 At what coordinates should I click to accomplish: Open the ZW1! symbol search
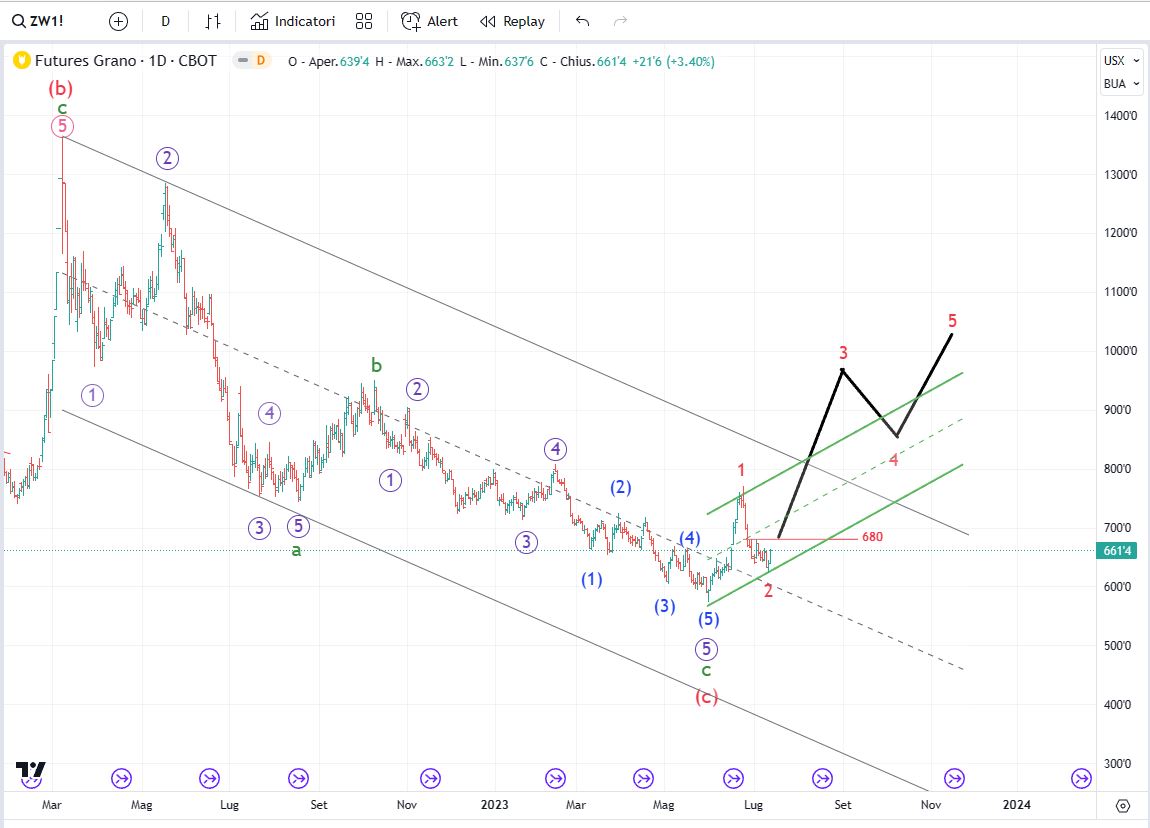coord(38,21)
